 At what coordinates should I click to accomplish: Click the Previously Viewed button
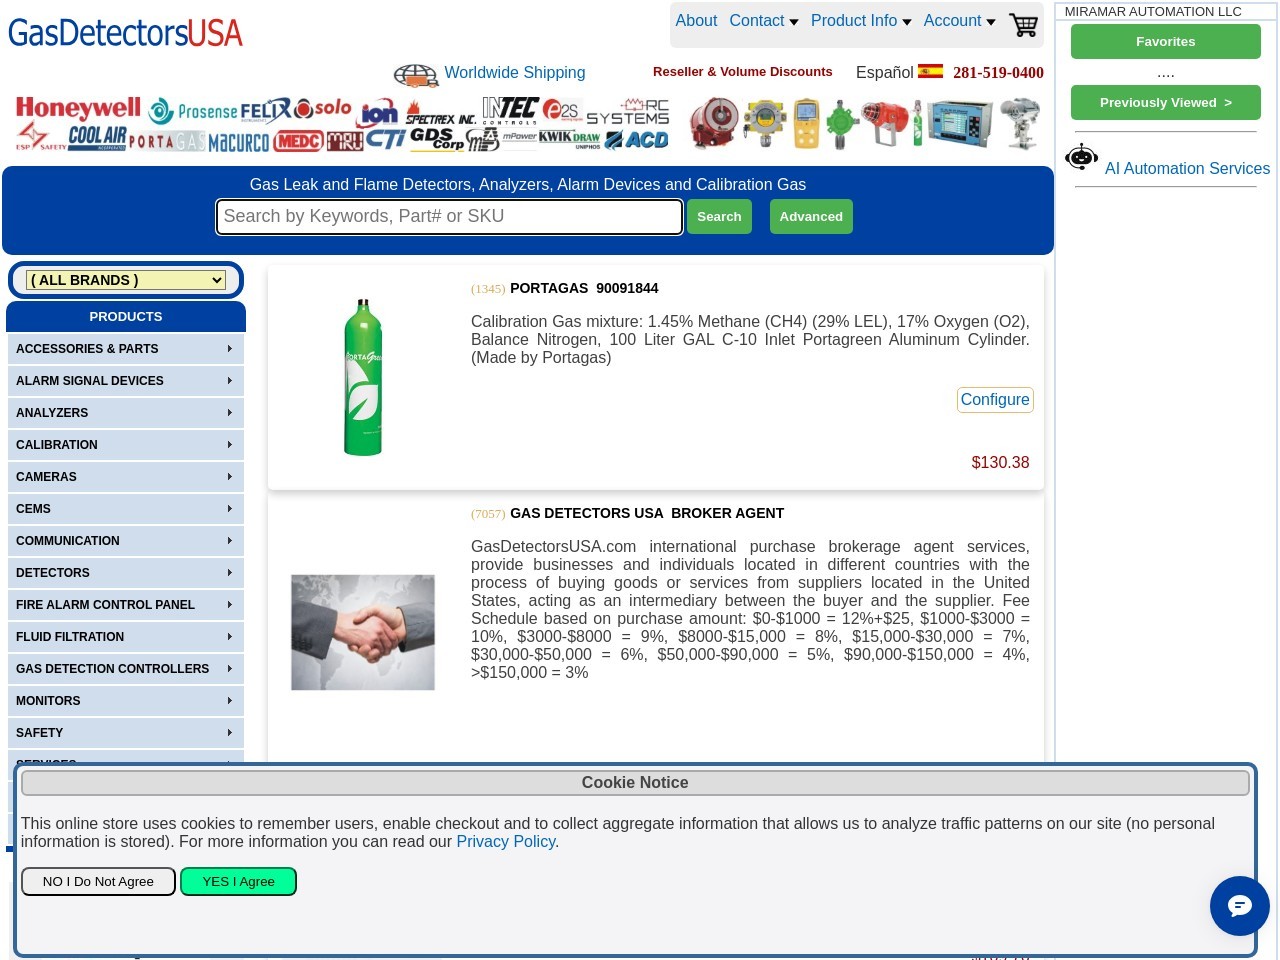(1166, 103)
